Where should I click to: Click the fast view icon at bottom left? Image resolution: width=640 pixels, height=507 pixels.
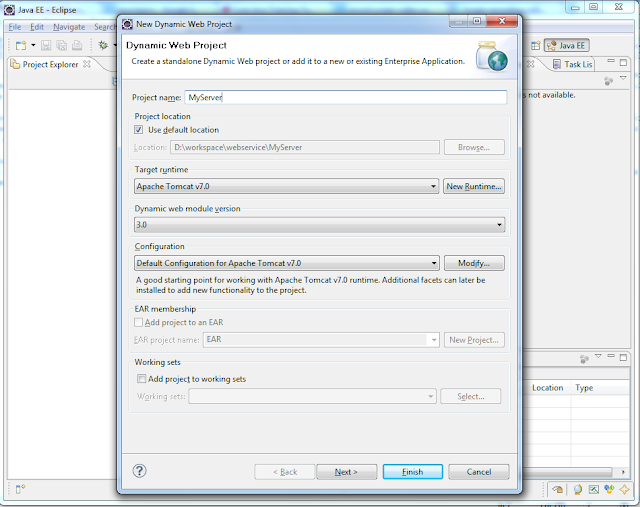(x=20, y=489)
